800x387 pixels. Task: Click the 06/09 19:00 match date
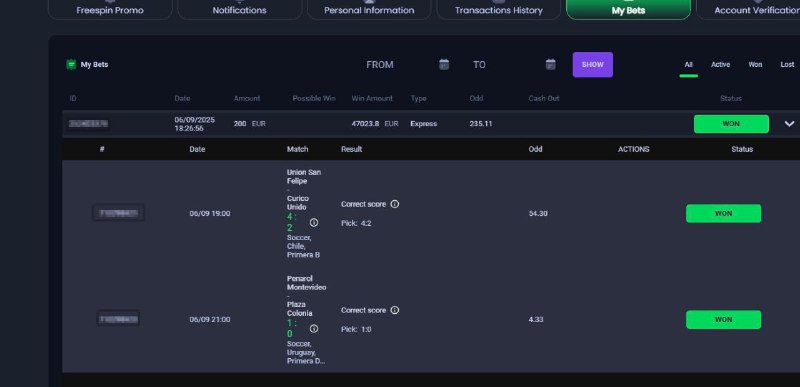coord(210,214)
